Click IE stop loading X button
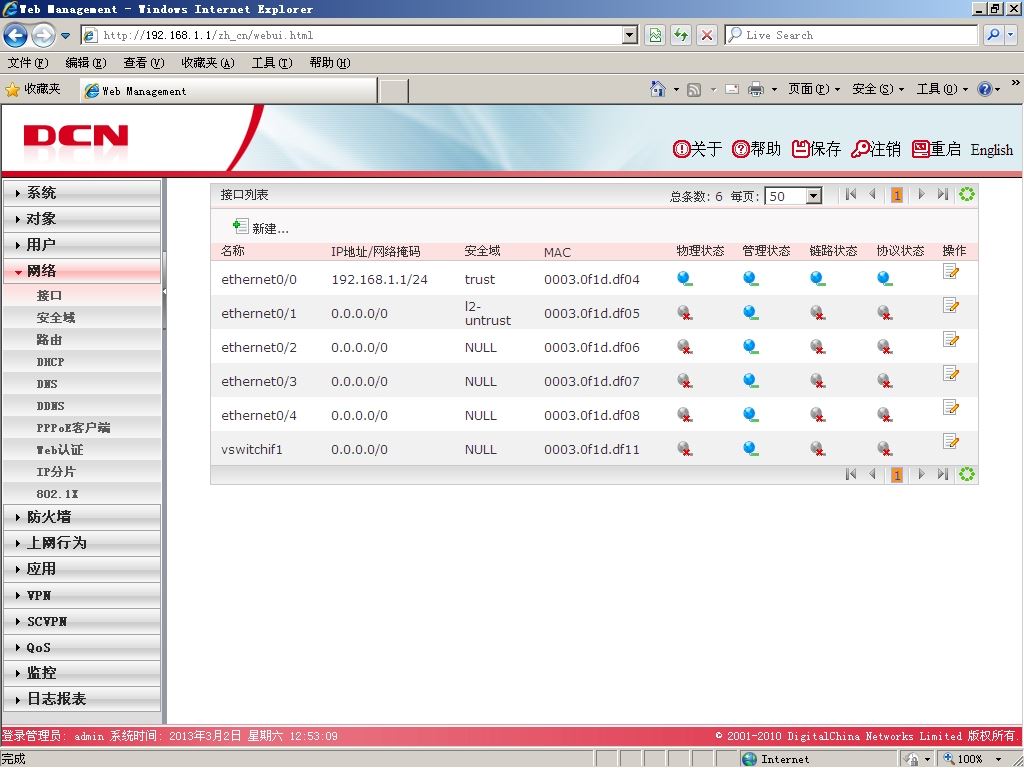The width and height of the screenshot is (1024, 768). (707, 35)
